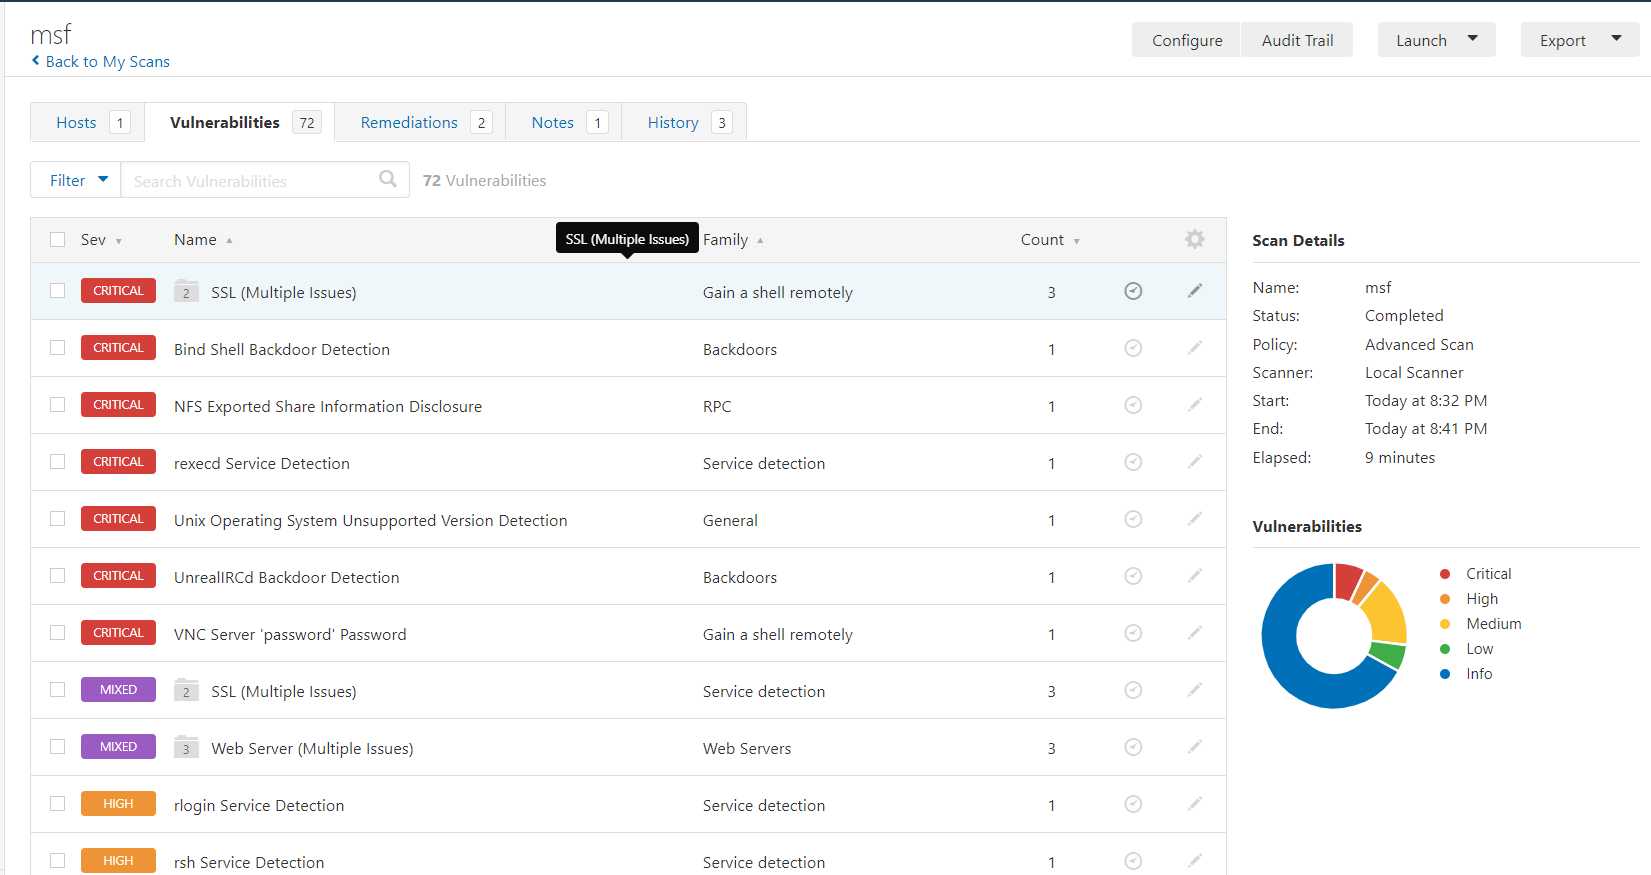
Task: Sort by the Count column header
Action: 1050,240
